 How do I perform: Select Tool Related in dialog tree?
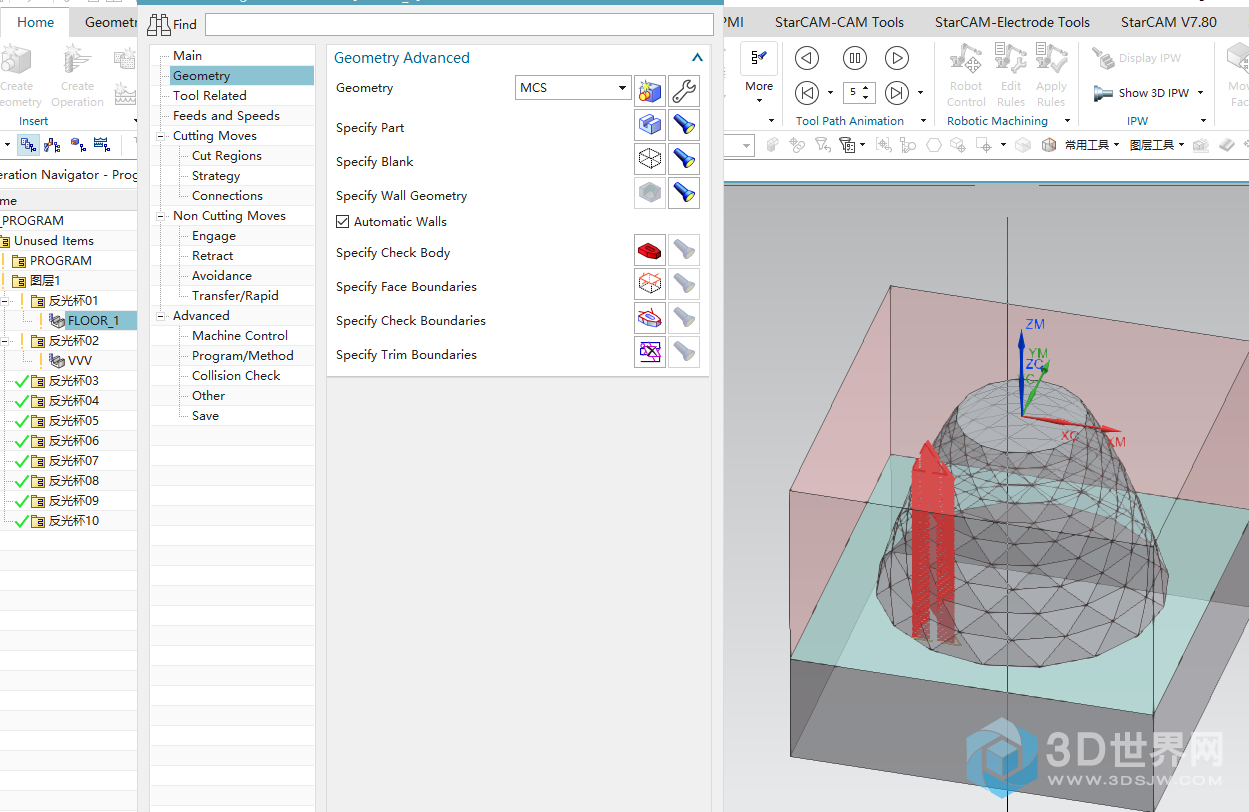(x=209, y=96)
